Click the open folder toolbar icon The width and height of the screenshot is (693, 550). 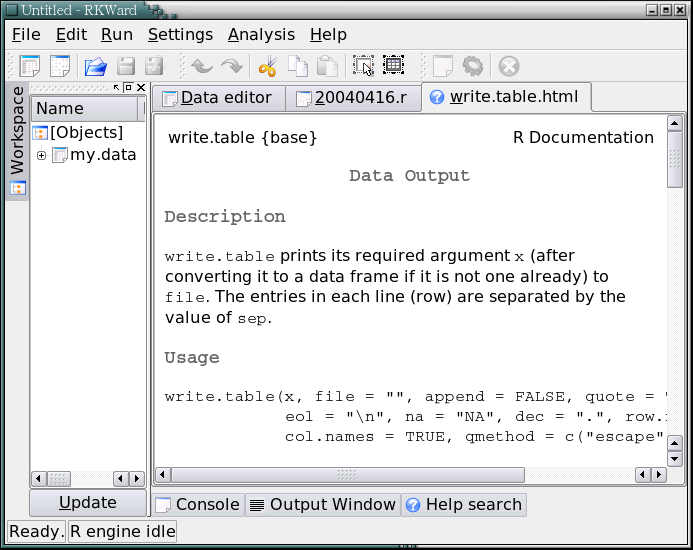click(96, 67)
